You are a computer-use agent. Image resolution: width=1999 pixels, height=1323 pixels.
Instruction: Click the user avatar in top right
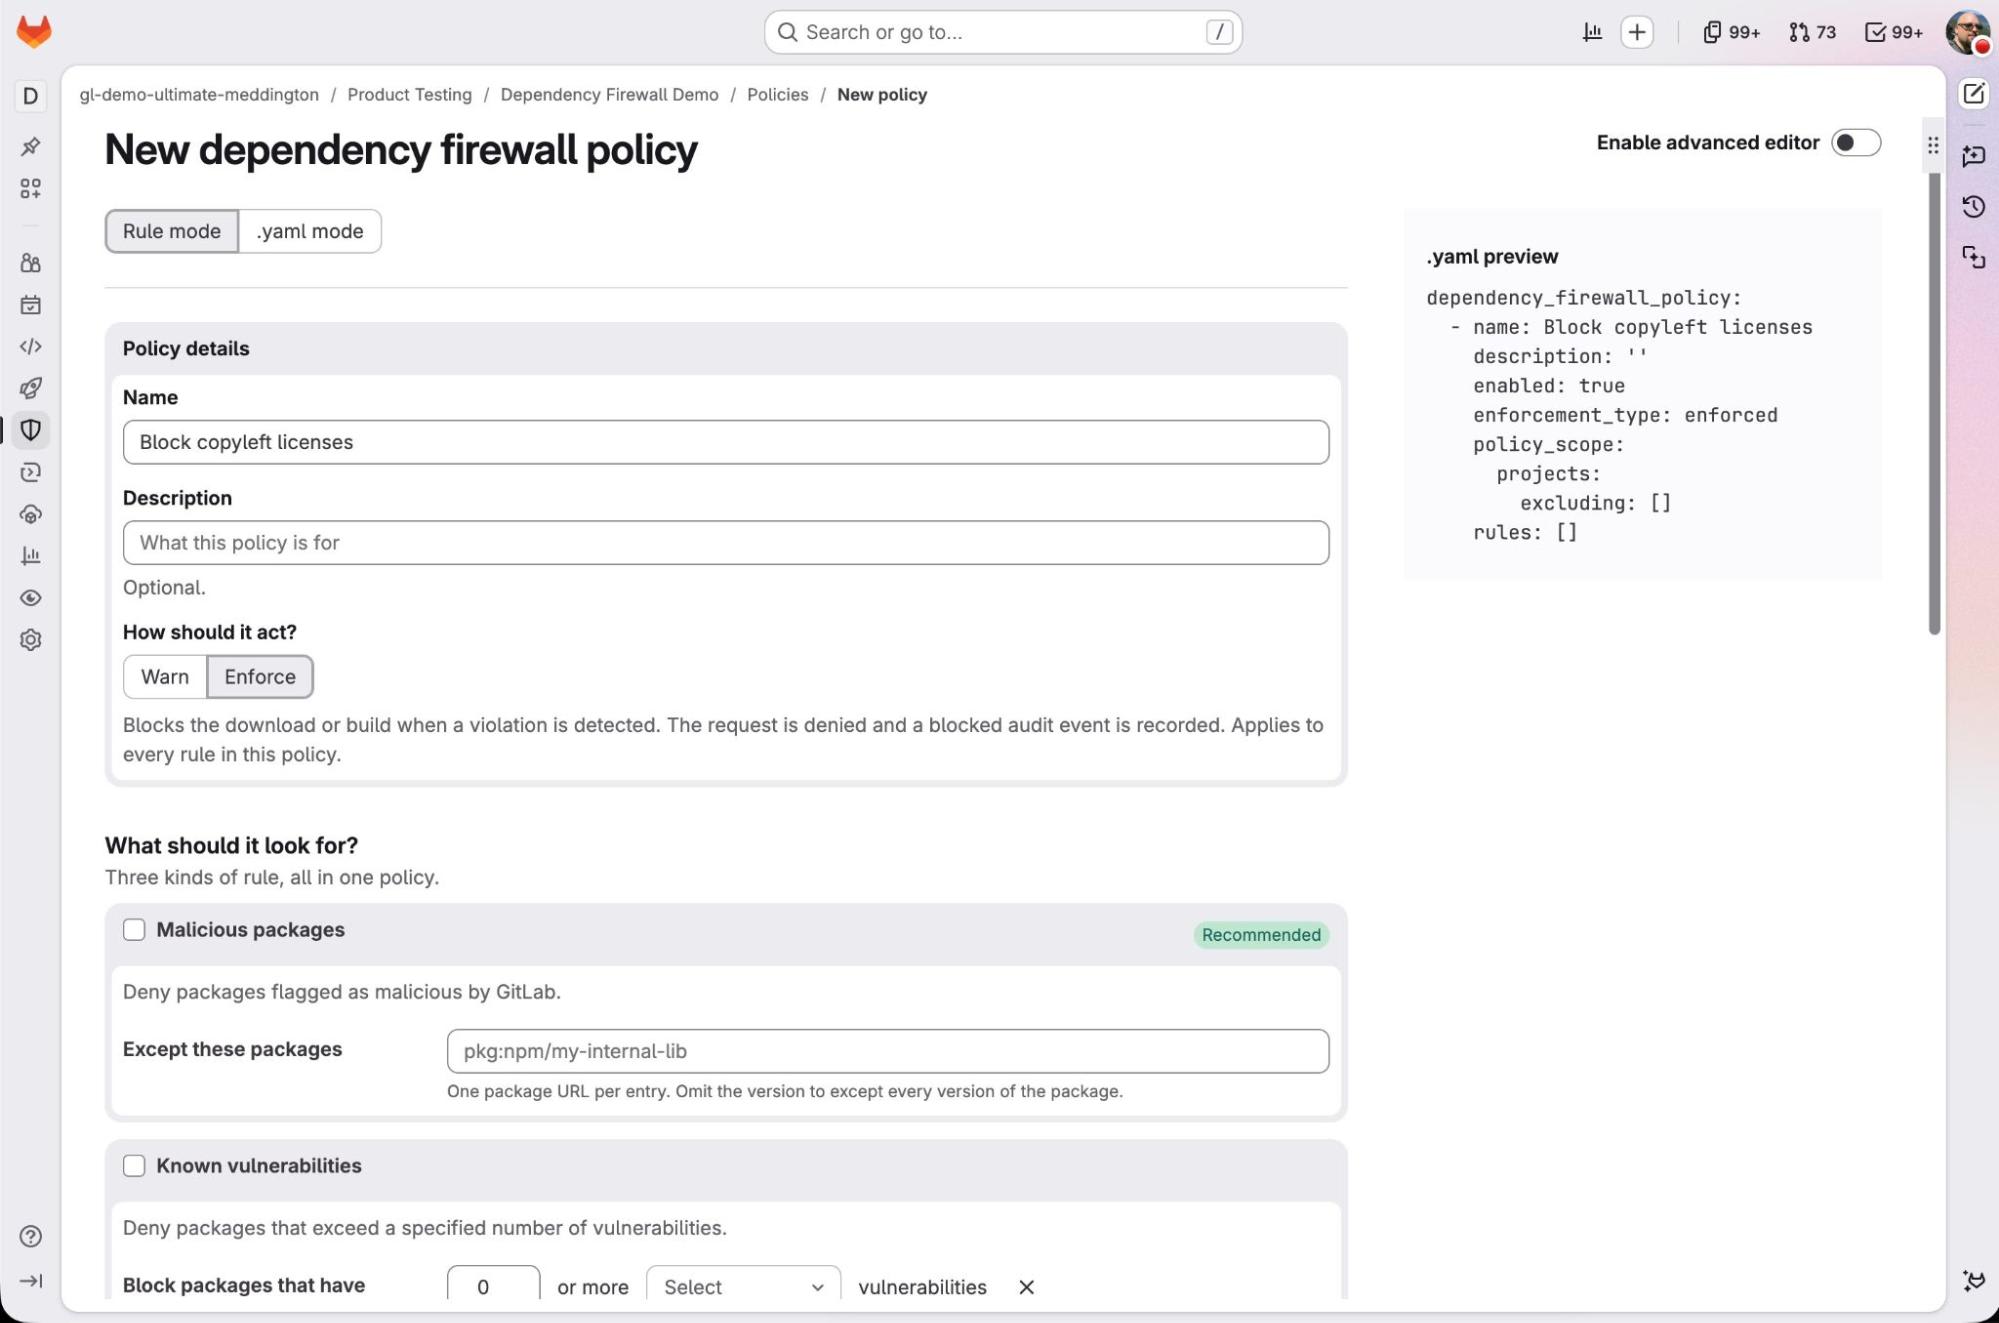coord(1968,32)
